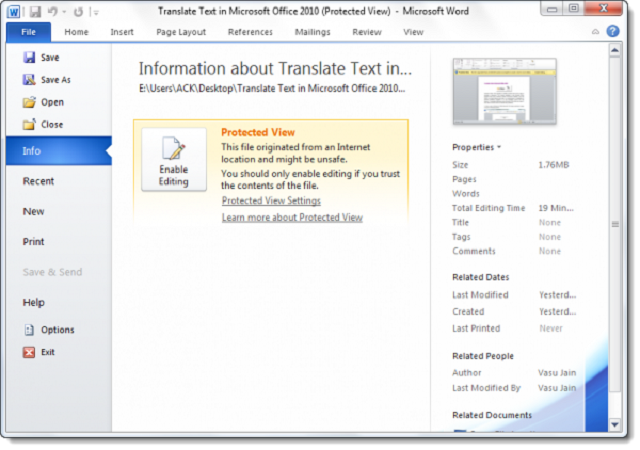
Task: Click the scrollbar down arrow
Action: 615,425
